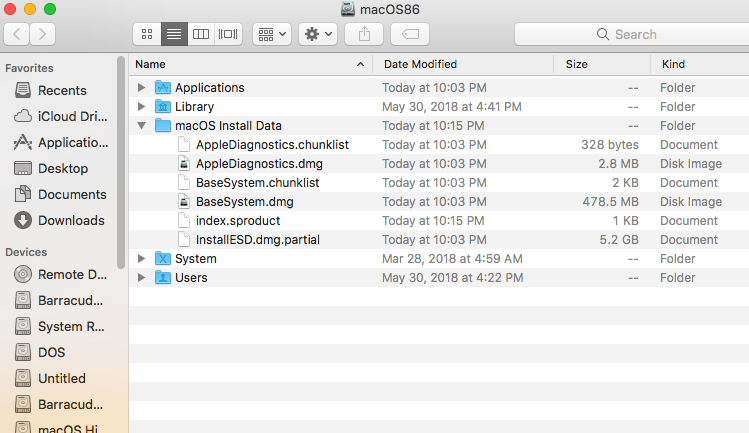Click the Share toolbar button
Screen dimensions: 749x433
[364, 34]
